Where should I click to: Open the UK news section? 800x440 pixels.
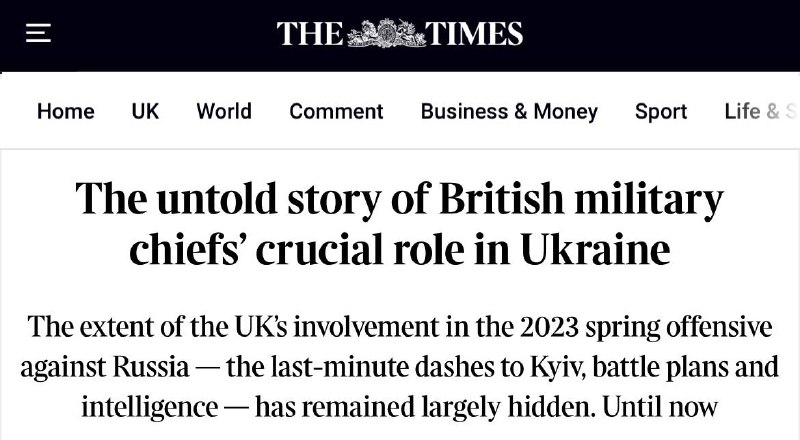pyautogui.click(x=145, y=111)
